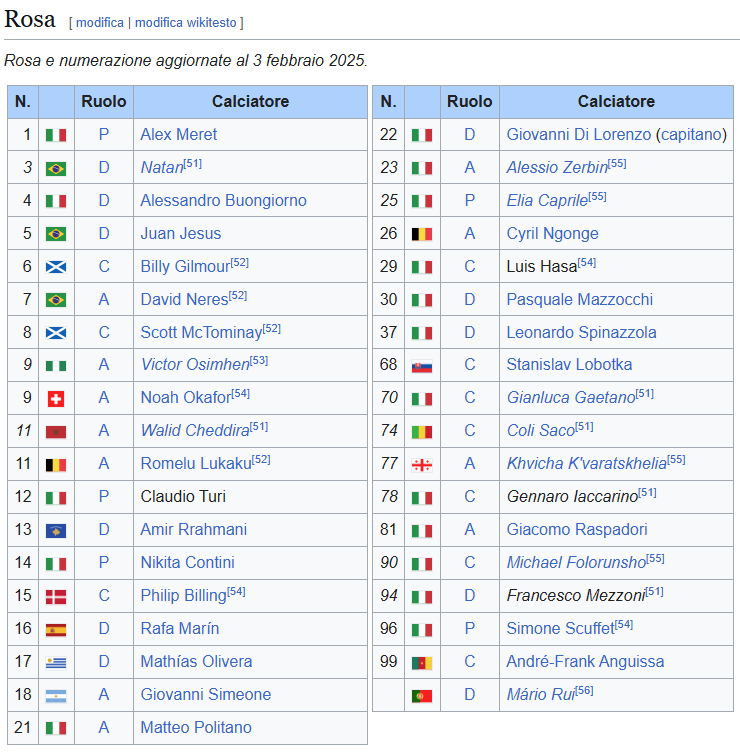The image size is (740, 752).
Task: Open Alessandro Buongiorno's page
Action: click(x=223, y=200)
